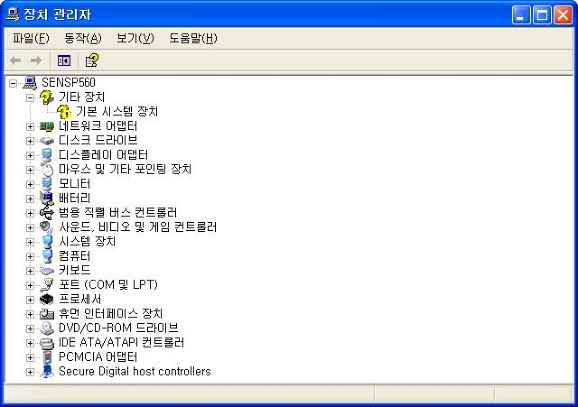Expand the 프로세서 category

point(30,300)
